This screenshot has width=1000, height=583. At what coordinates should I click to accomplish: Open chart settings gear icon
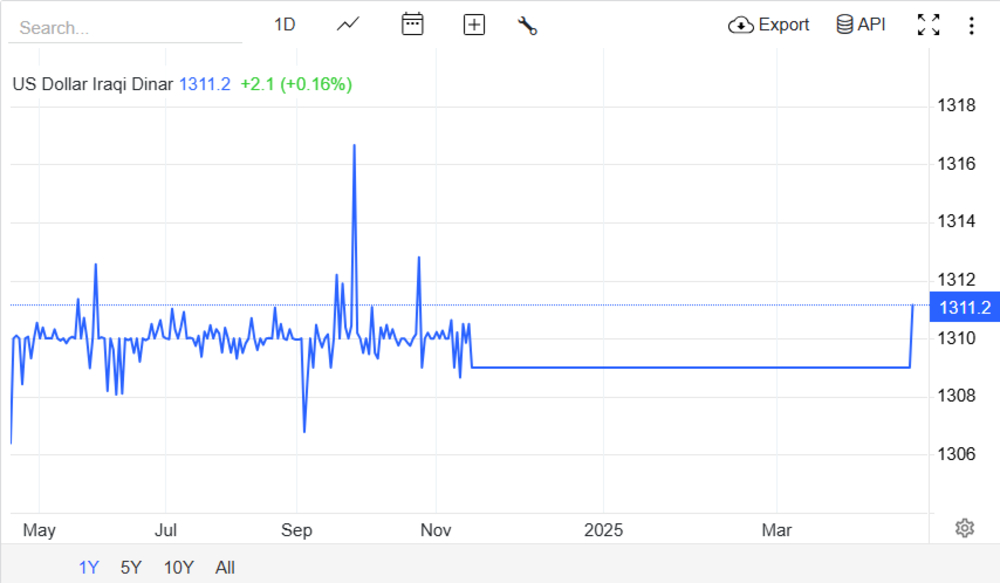964,528
